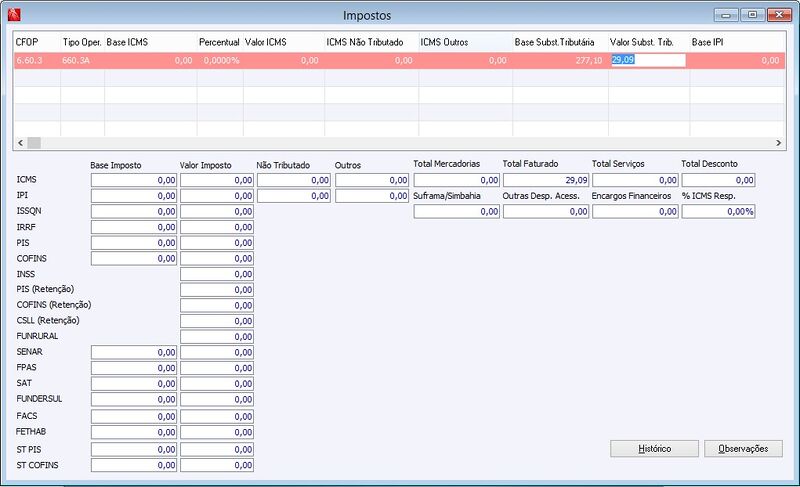
Task: Focus the IRRF Base Imposto field
Action: [134, 227]
